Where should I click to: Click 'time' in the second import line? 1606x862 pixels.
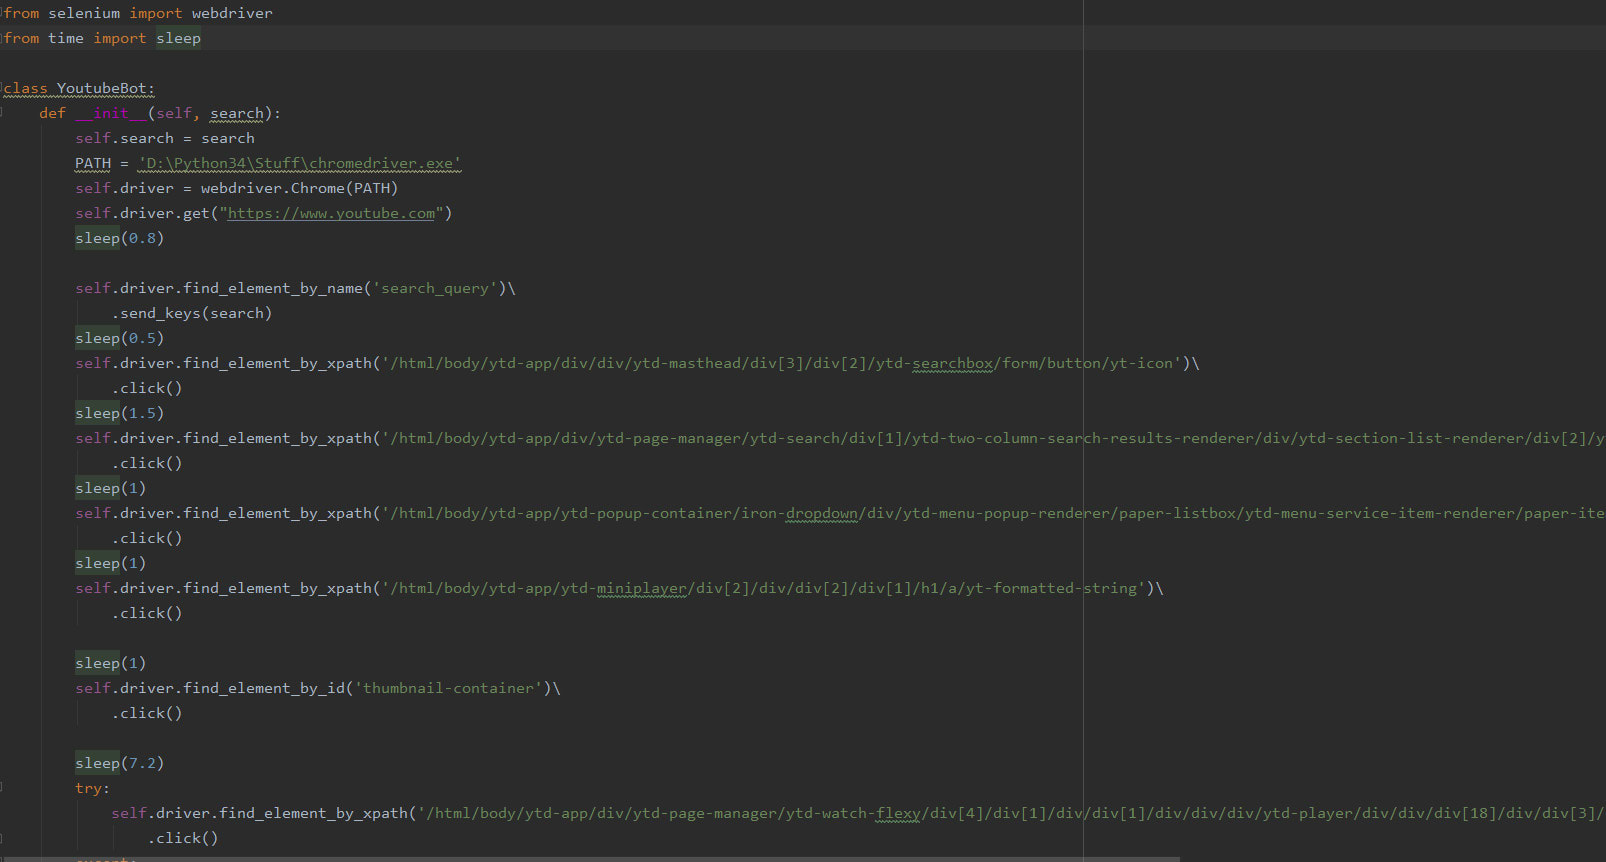click(66, 38)
